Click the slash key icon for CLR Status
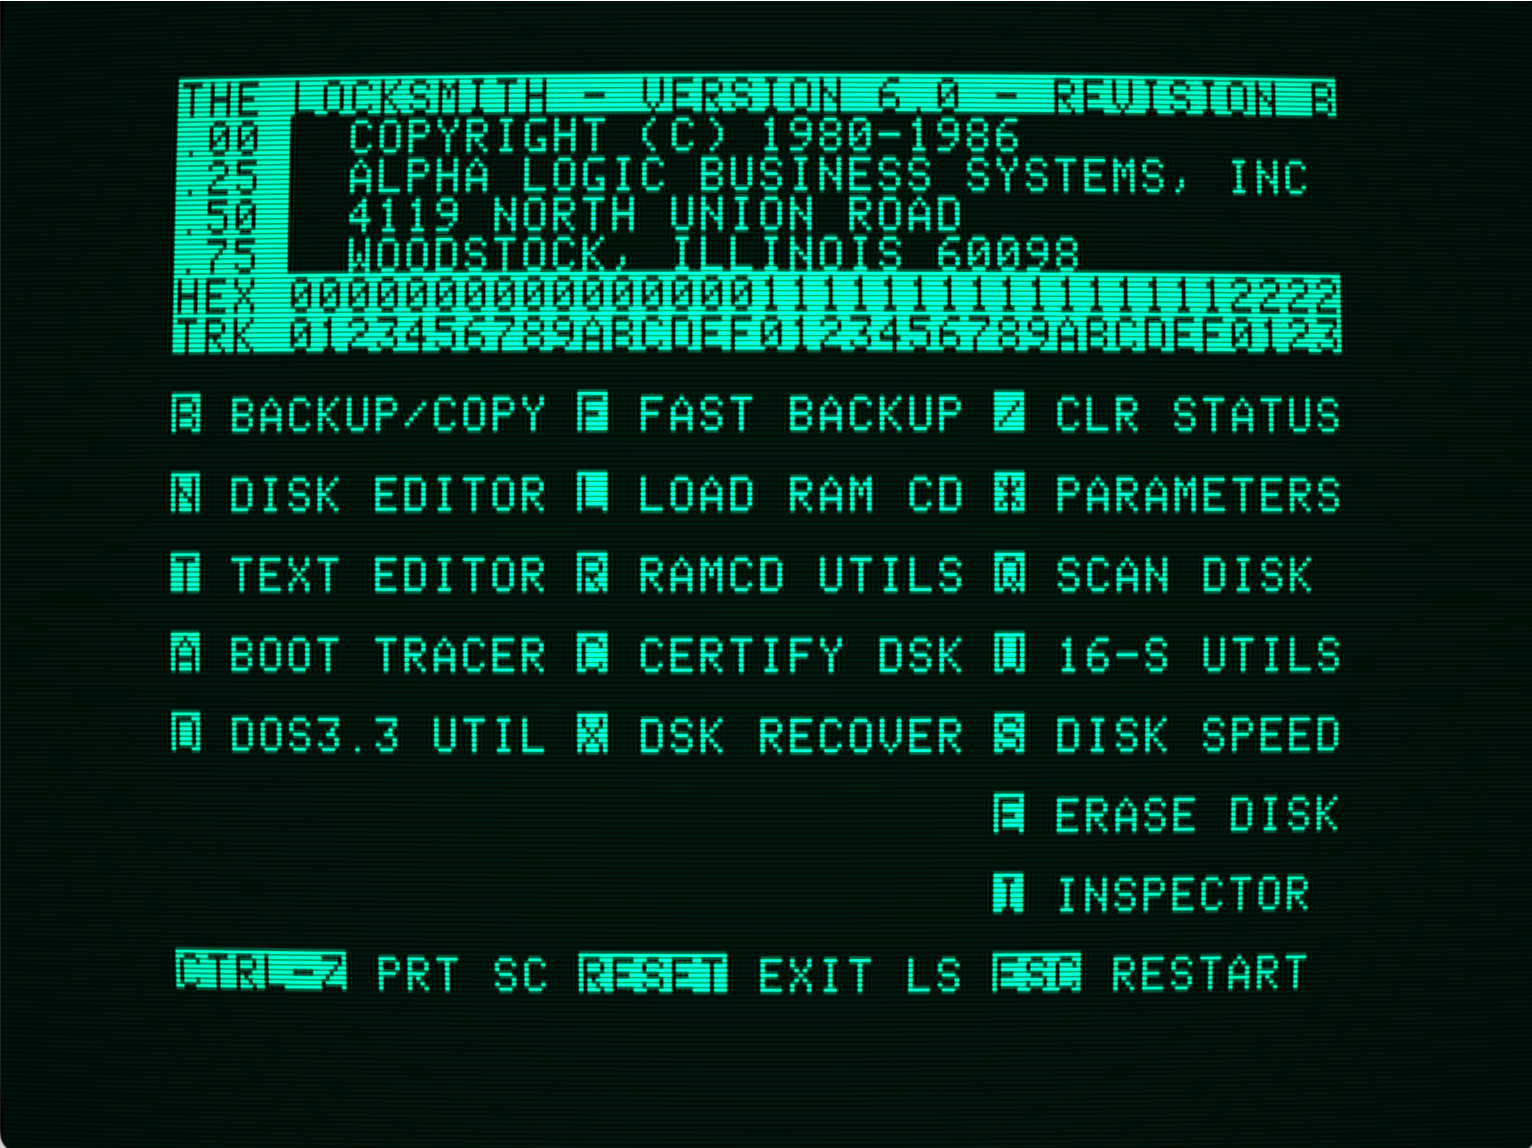The image size is (1532, 1148). (x=1009, y=414)
